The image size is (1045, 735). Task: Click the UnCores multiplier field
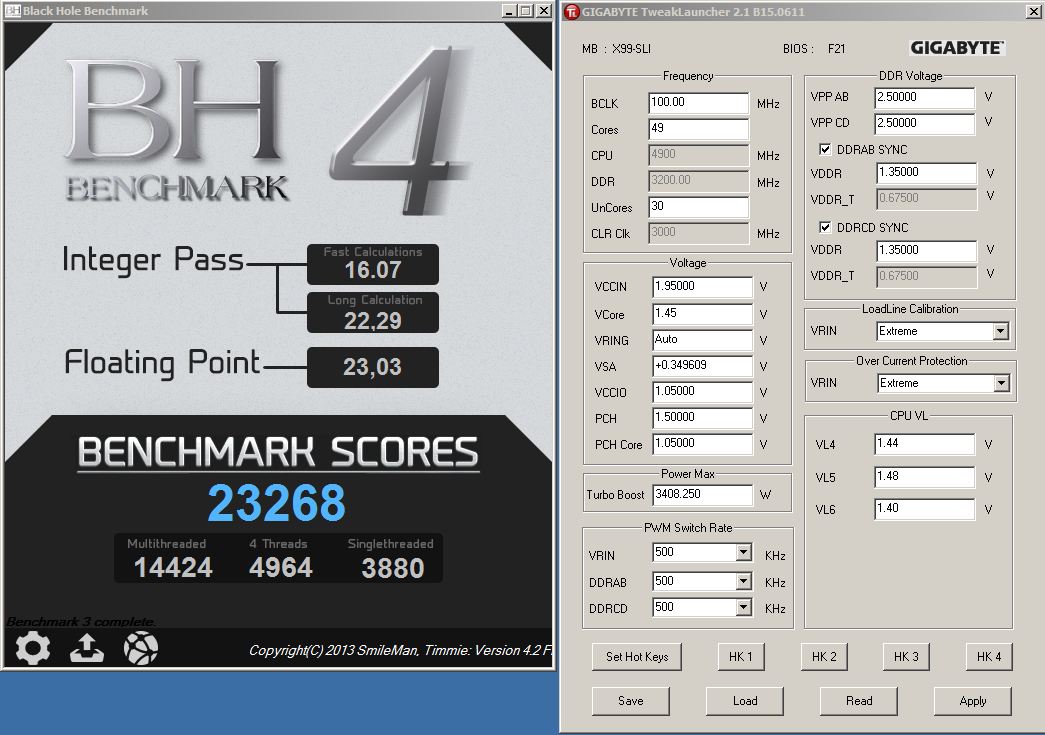(698, 207)
